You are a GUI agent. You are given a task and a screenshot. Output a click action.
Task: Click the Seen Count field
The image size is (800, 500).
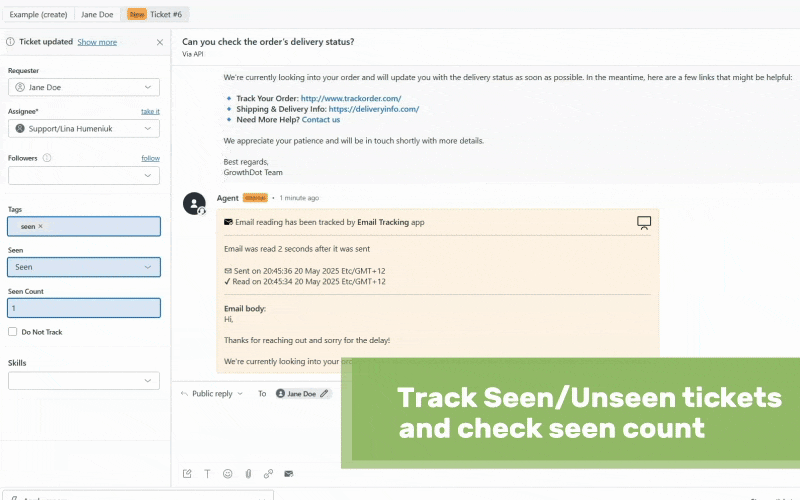(x=84, y=308)
